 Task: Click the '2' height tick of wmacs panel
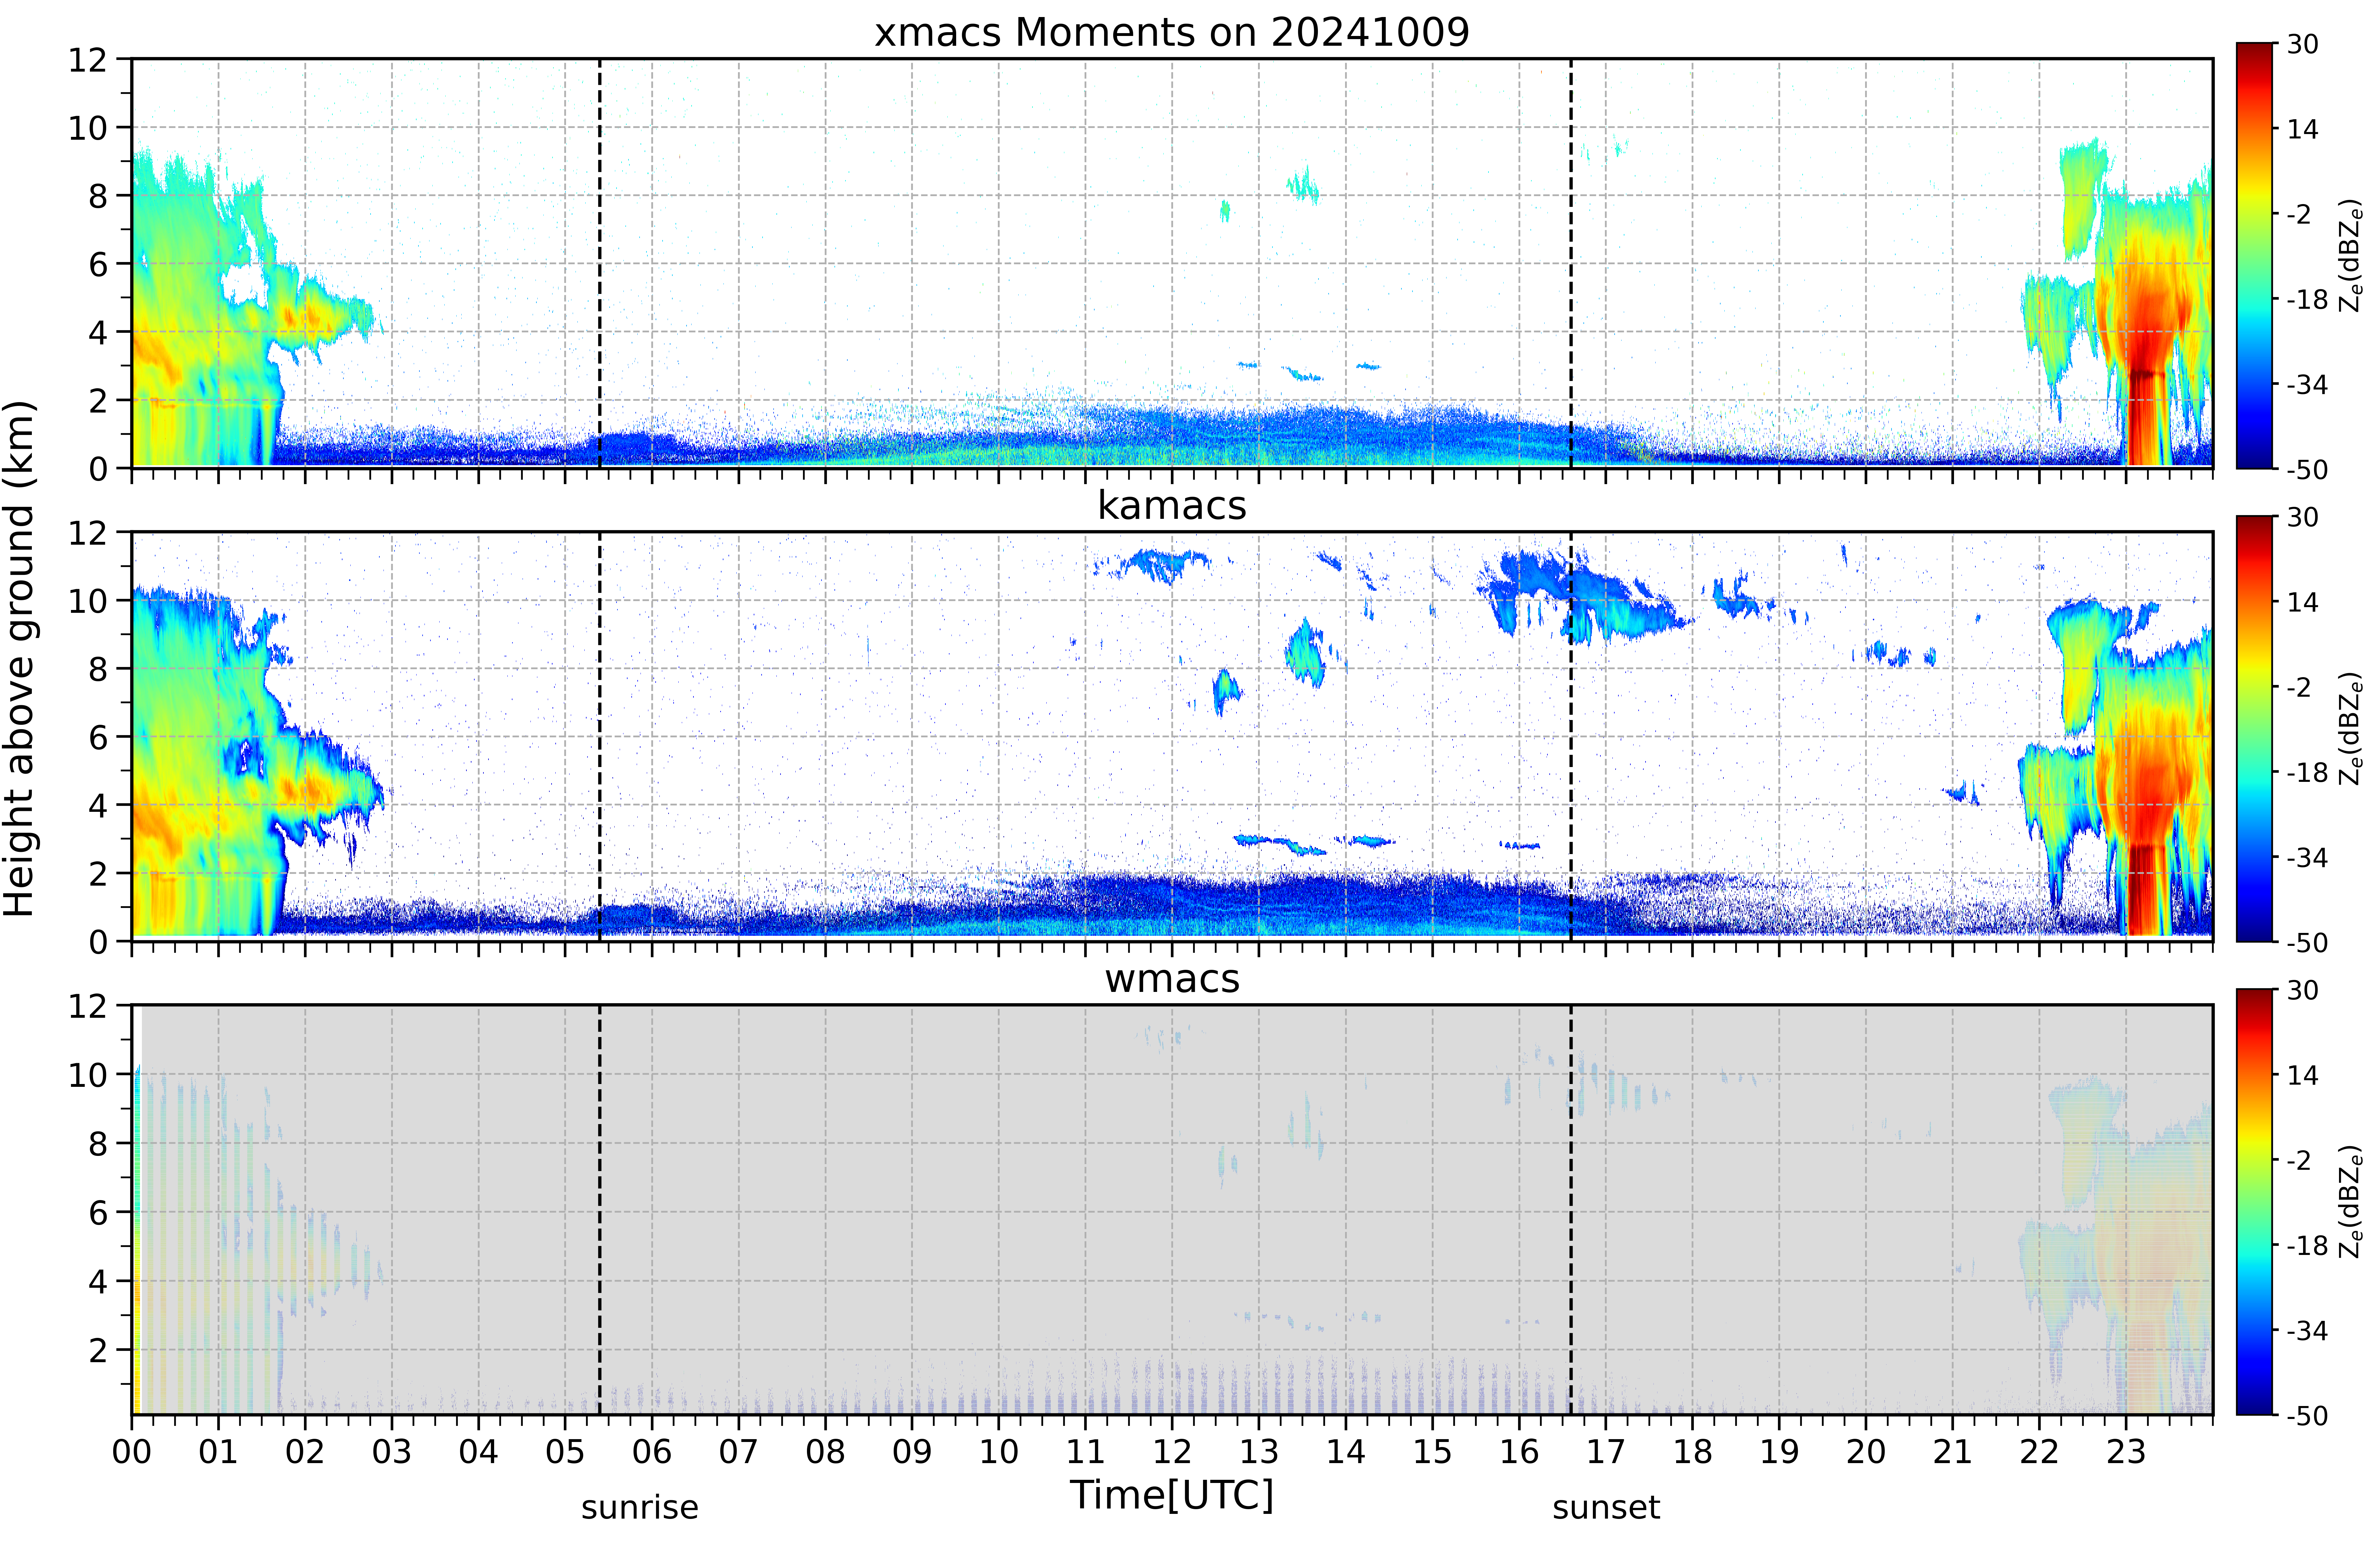98,1350
